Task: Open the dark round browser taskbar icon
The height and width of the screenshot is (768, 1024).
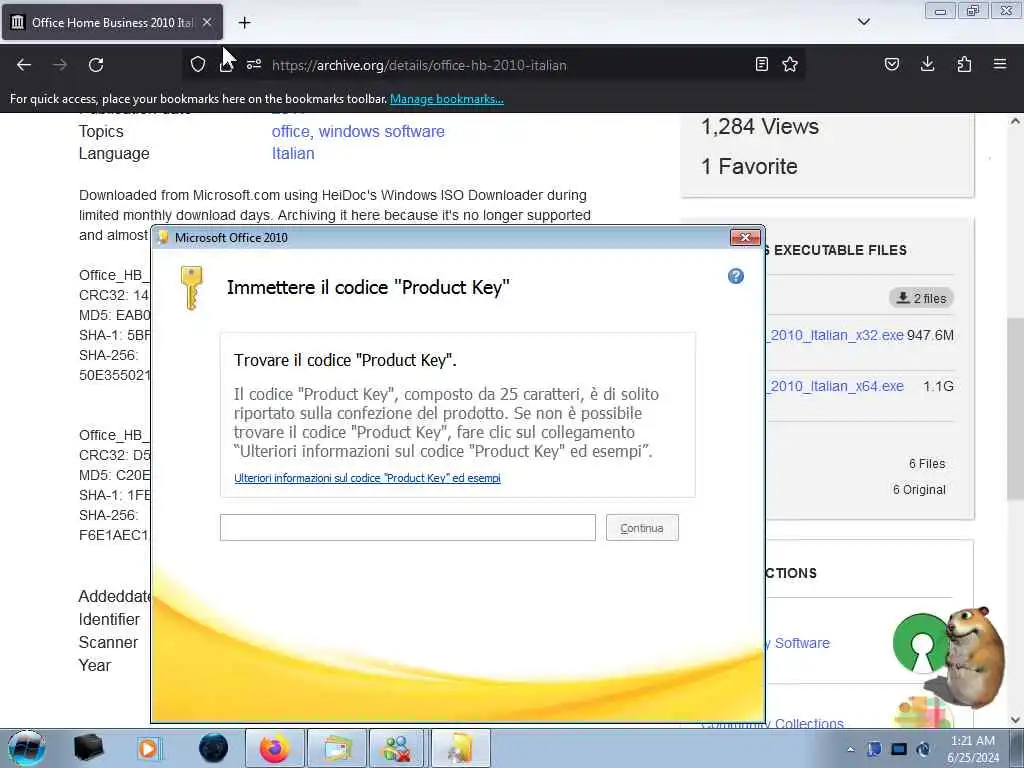Action: [x=214, y=748]
